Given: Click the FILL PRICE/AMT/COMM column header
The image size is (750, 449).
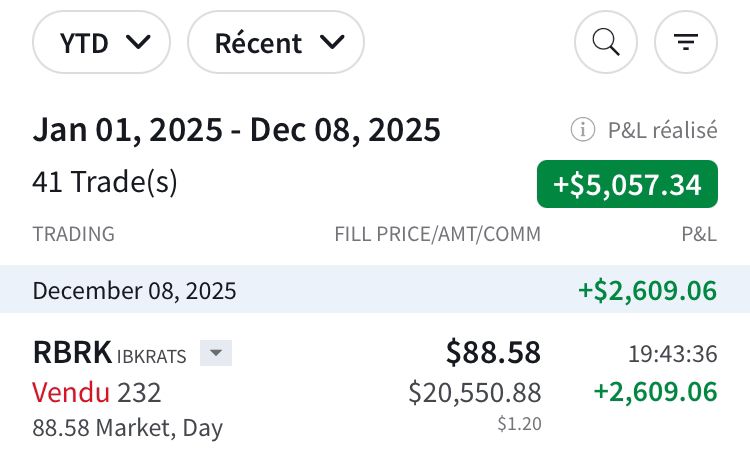Looking at the screenshot, I should [x=437, y=234].
